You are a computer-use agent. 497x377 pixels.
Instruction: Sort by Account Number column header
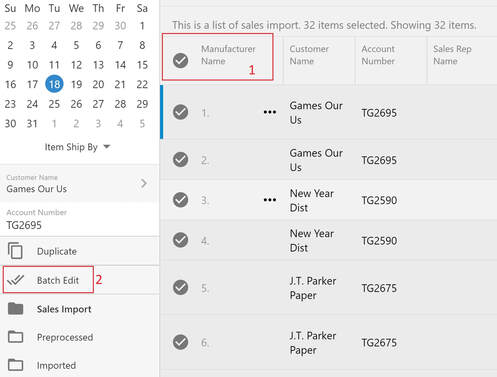click(x=378, y=55)
